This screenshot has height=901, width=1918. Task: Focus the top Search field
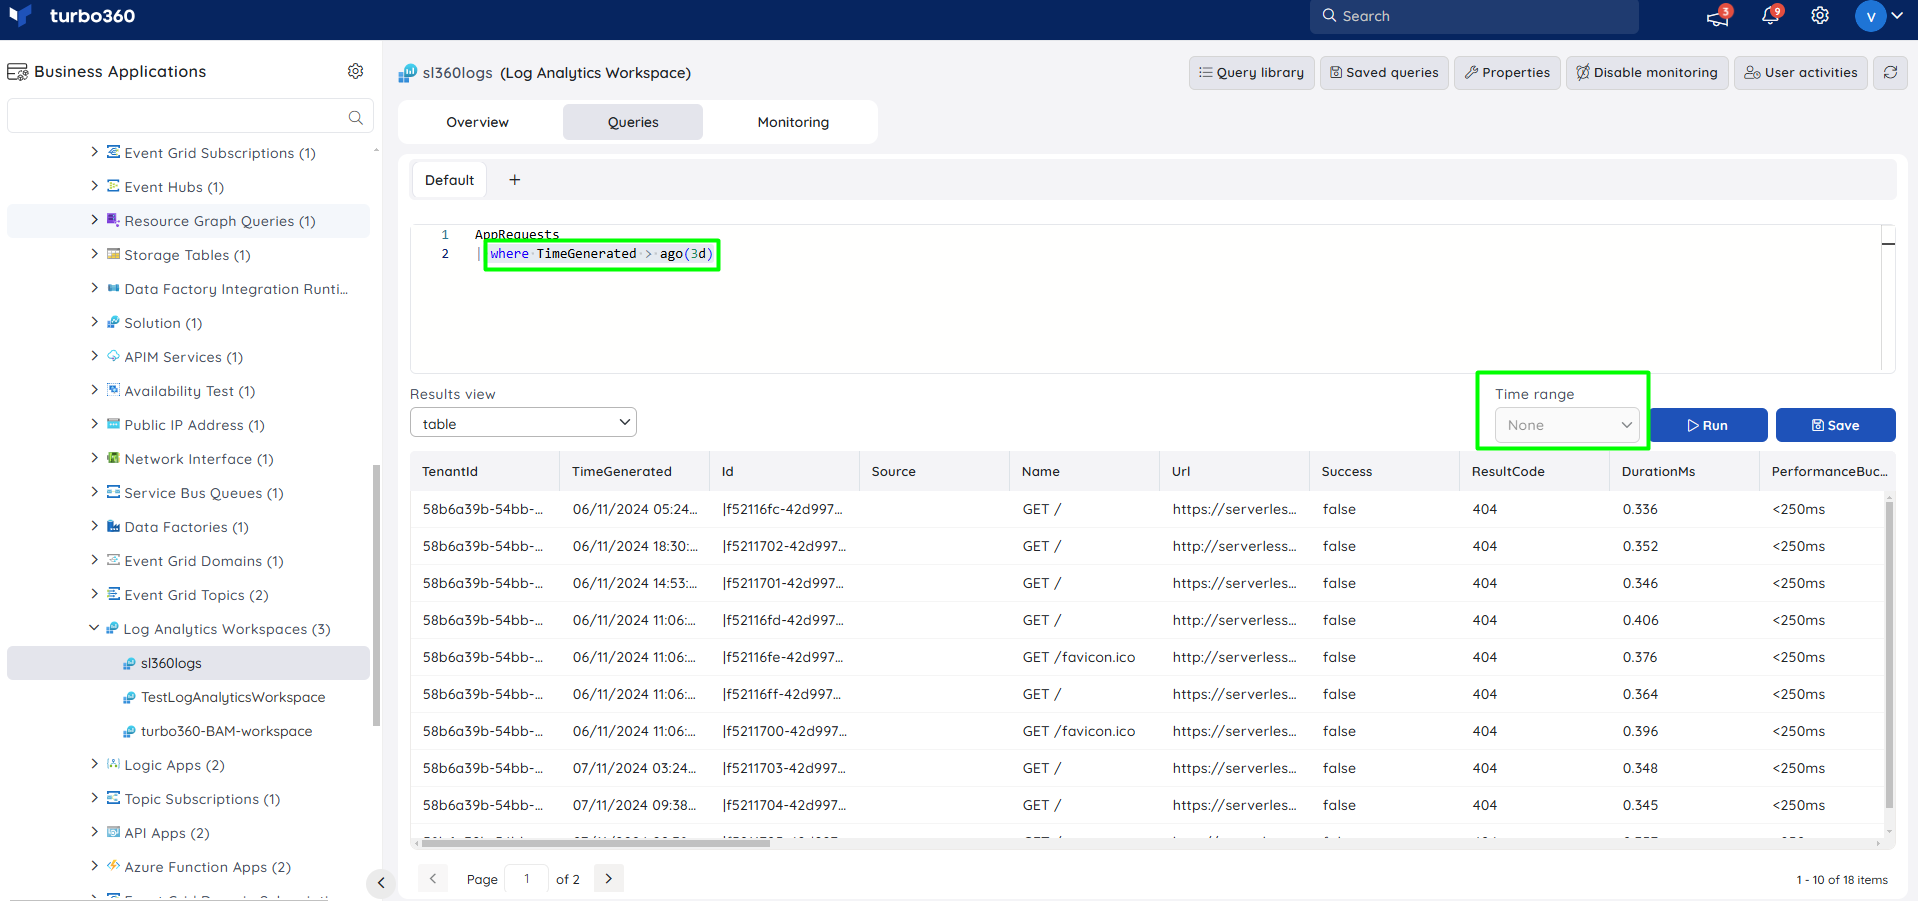pyautogui.click(x=1474, y=16)
